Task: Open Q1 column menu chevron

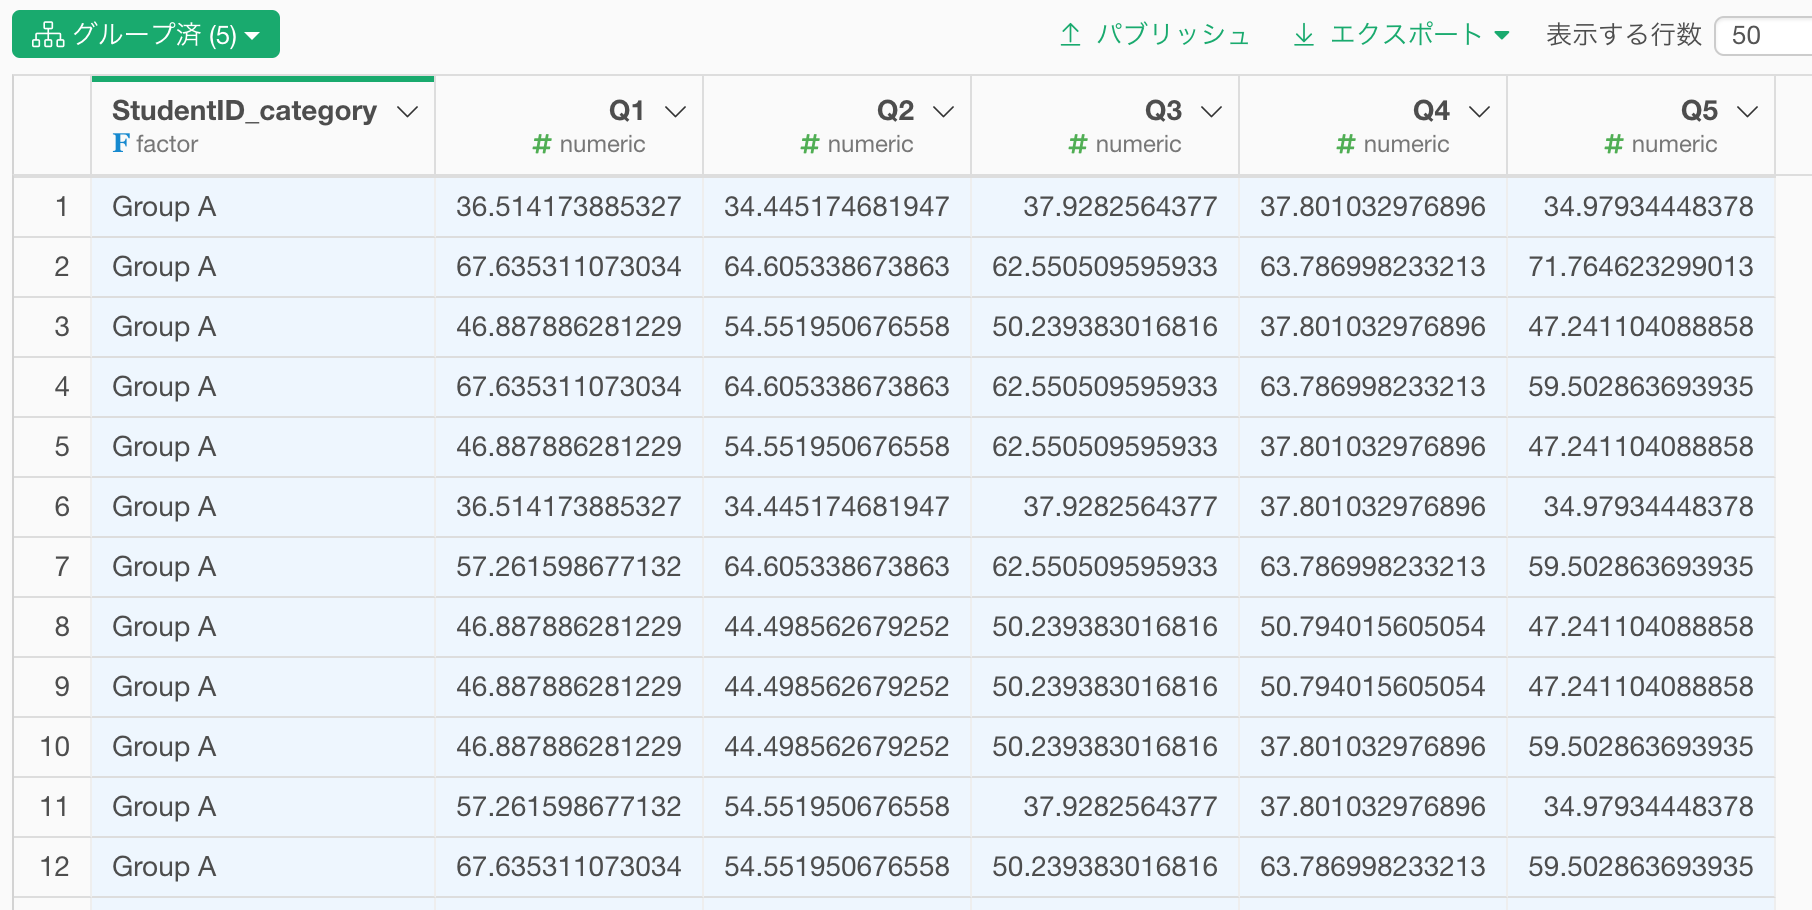Action: click(x=675, y=111)
